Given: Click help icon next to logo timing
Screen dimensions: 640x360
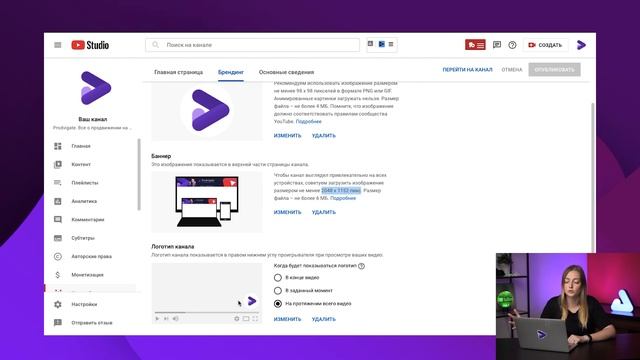Looking at the screenshot, I should pyautogui.click(x=361, y=266).
